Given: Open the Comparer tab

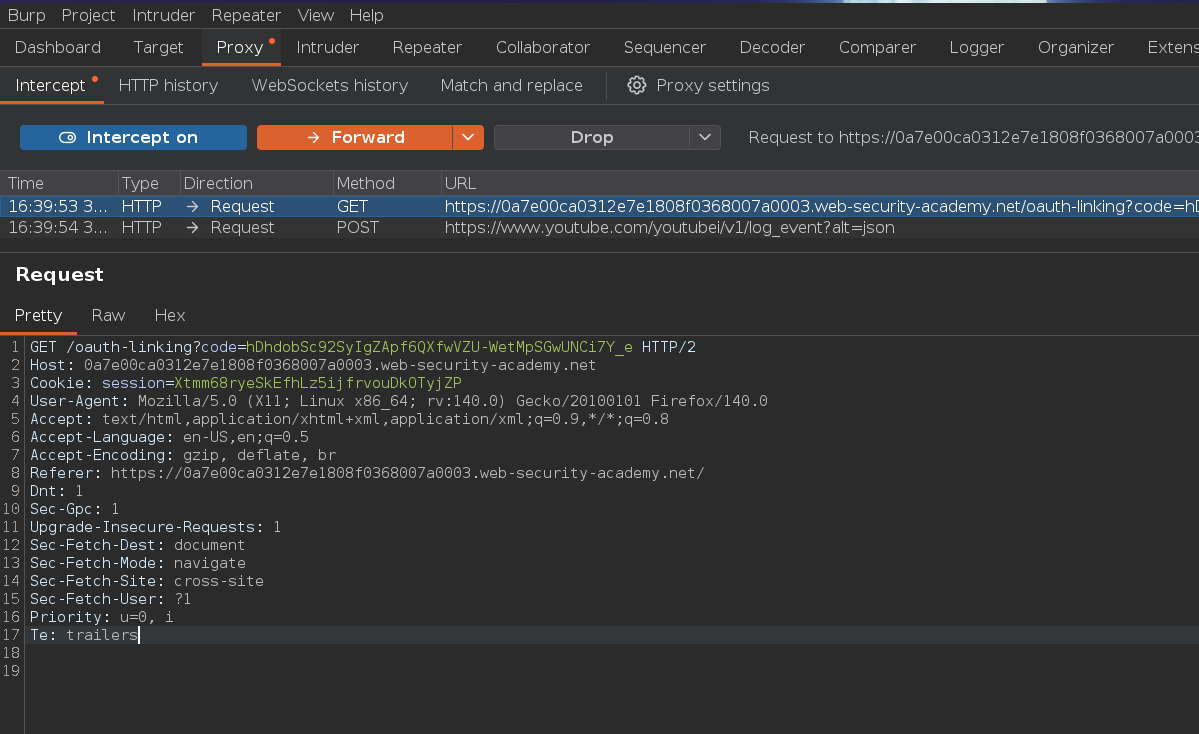Looking at the screenshot, I should click(x=877, y=47).
